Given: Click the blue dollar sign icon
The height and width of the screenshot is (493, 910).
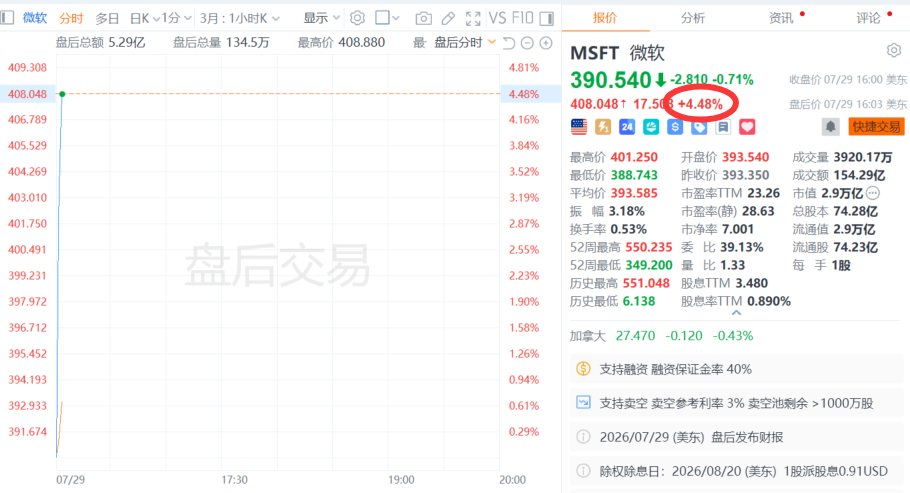Looking at the screenshot, I should 675,127.
